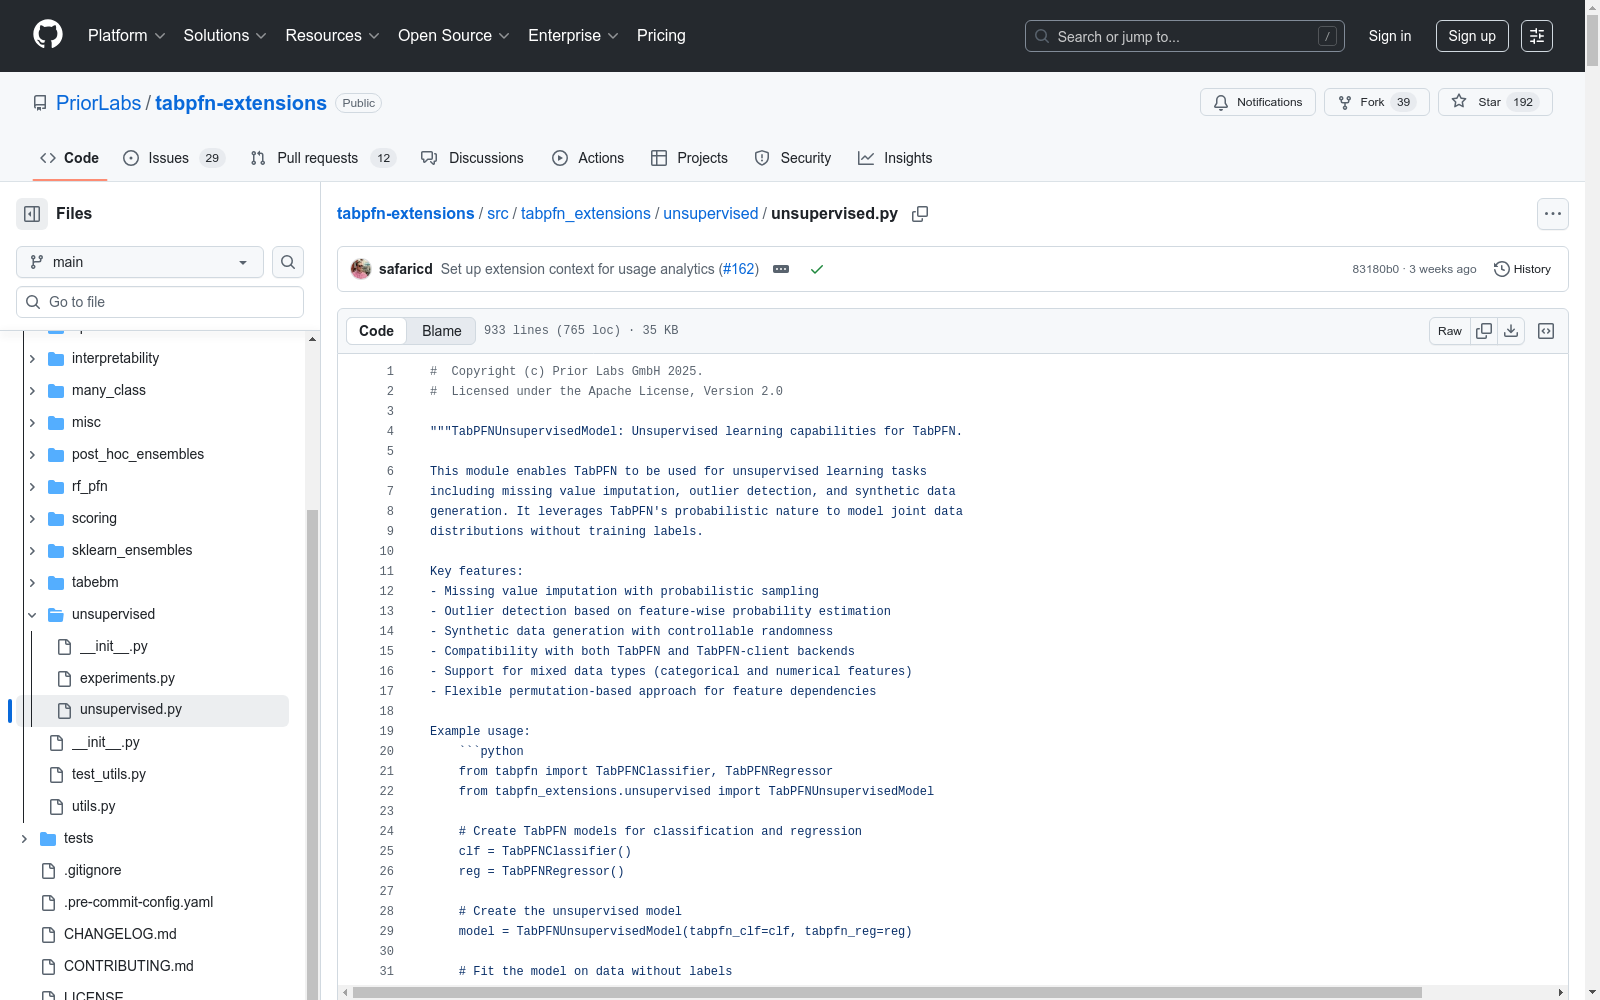Click the Sign up button
The height and width of the screenshot is (1000, 1600).
1472,36
